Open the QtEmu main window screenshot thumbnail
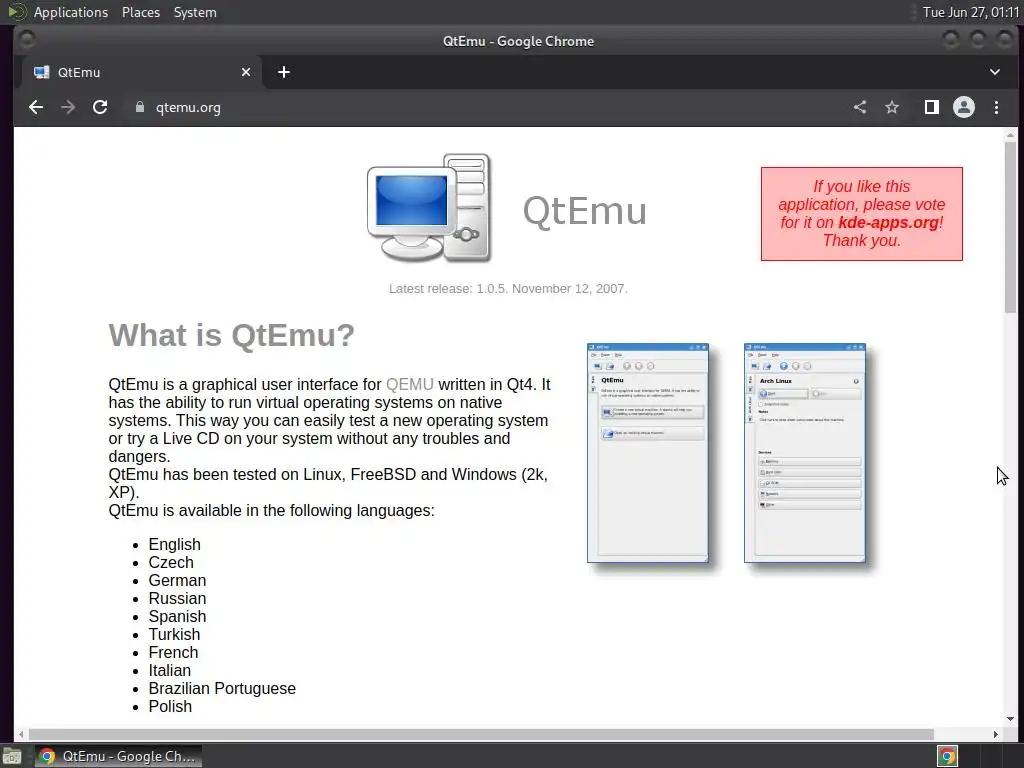The width and height of the screenshot is (1024, 768). (648, 453)
